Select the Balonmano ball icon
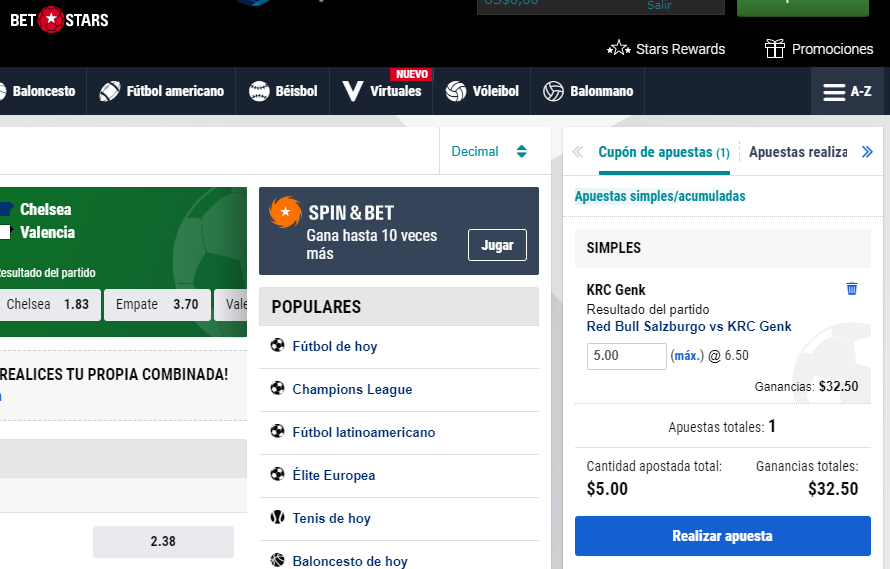 pyautogui.click(x=553, y=91)
